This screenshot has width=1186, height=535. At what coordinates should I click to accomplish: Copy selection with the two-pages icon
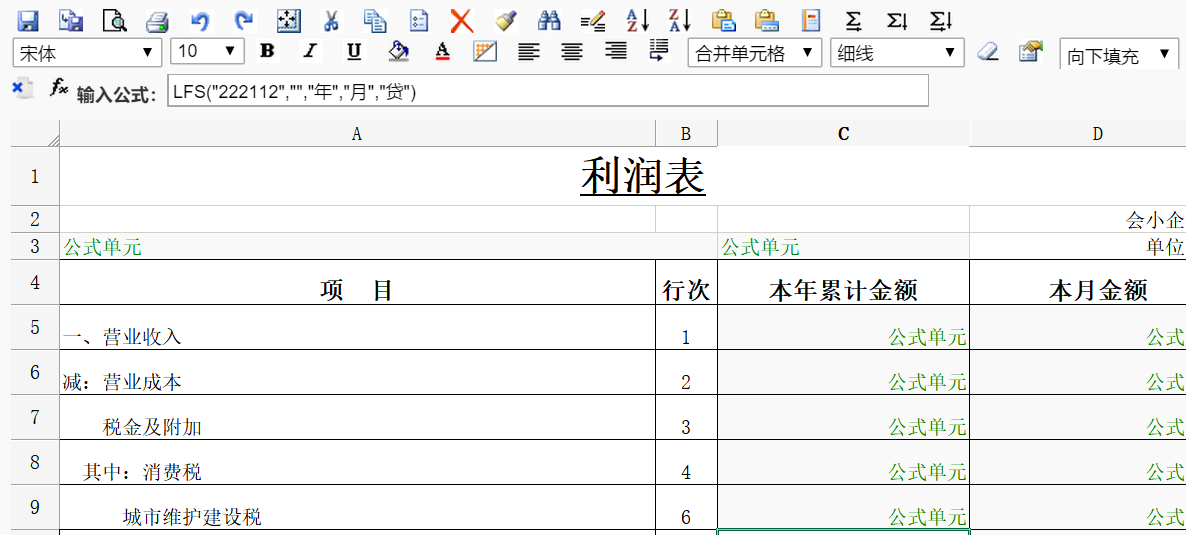pos(374,21)
